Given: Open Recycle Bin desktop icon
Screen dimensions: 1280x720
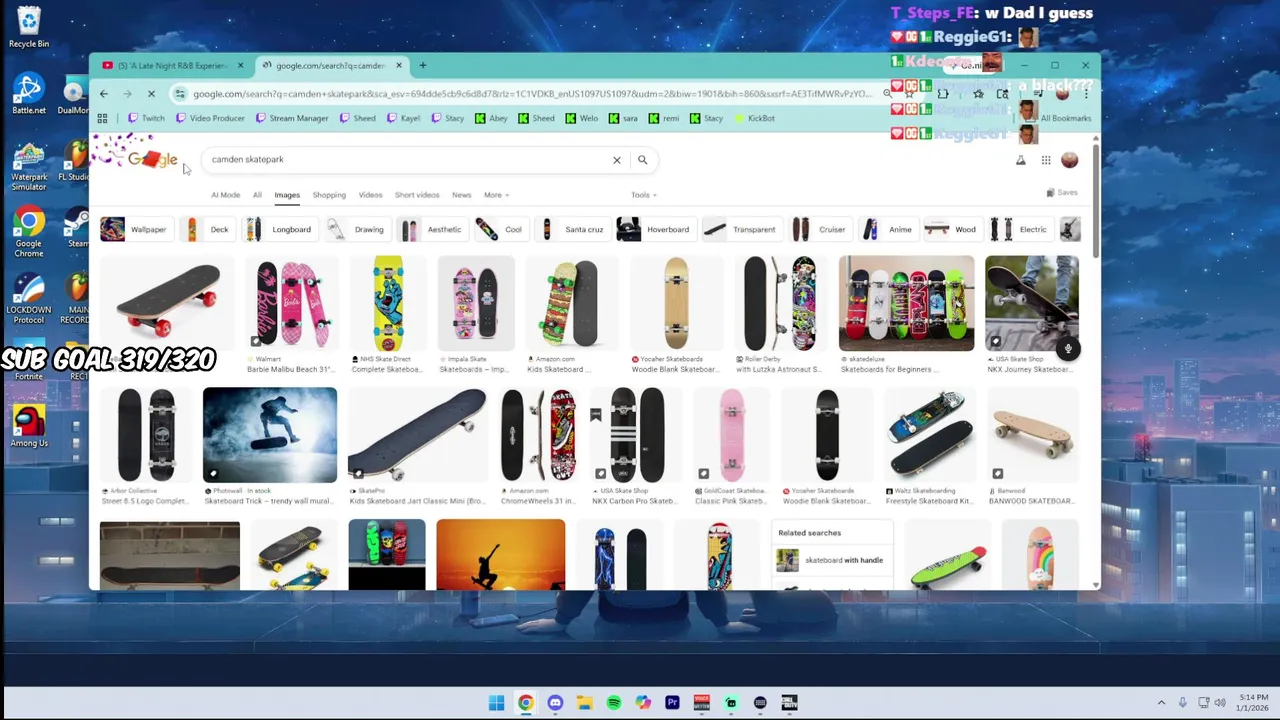Looking at the screenshot, I should (x=29, y=27).
